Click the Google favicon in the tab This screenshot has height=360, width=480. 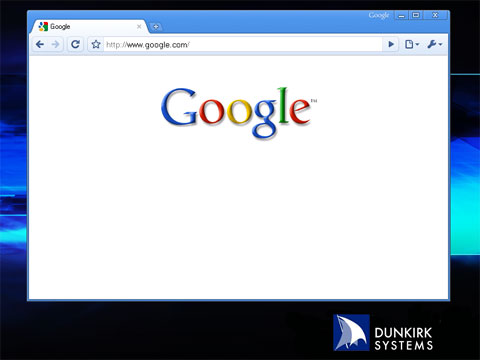coord(43,26)
